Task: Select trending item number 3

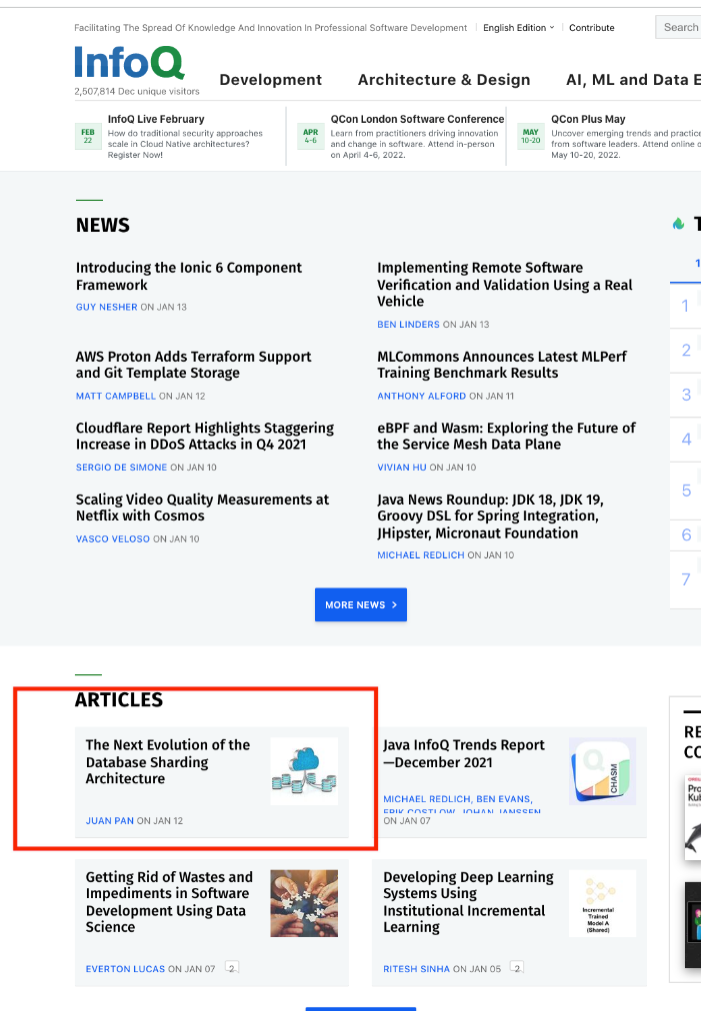Action: point(686,395)
